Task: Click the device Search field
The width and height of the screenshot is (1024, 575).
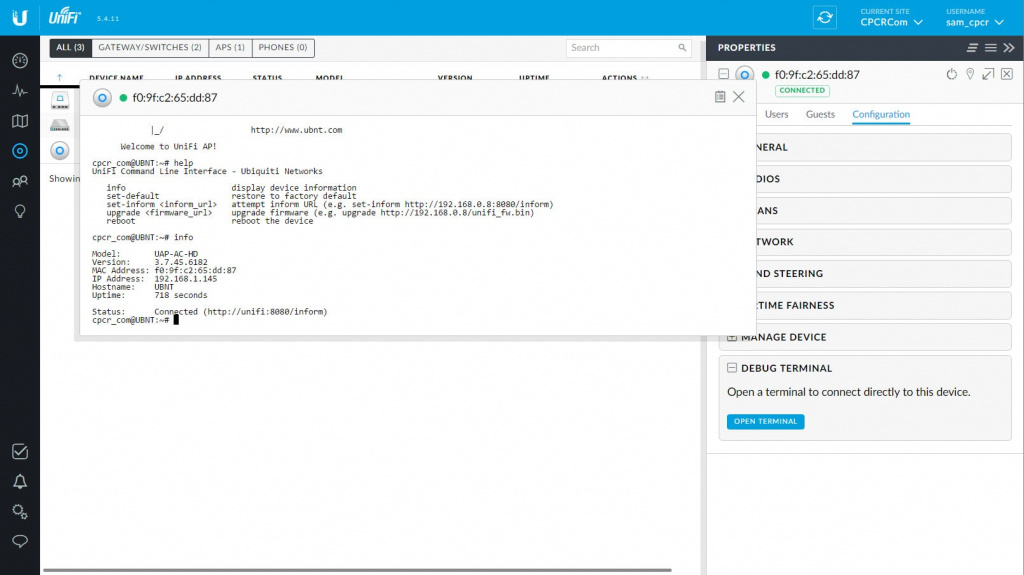Action: (620, 48)
